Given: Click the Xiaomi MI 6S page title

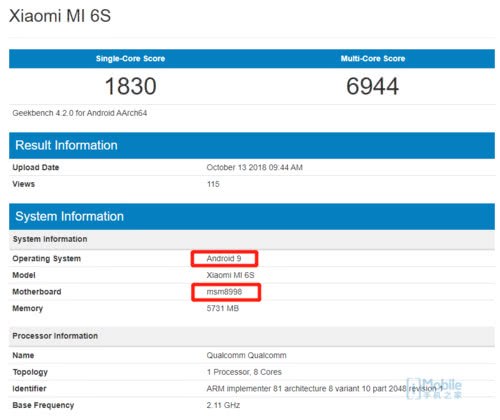Looking at the screenshot, I should pos(60,16).
